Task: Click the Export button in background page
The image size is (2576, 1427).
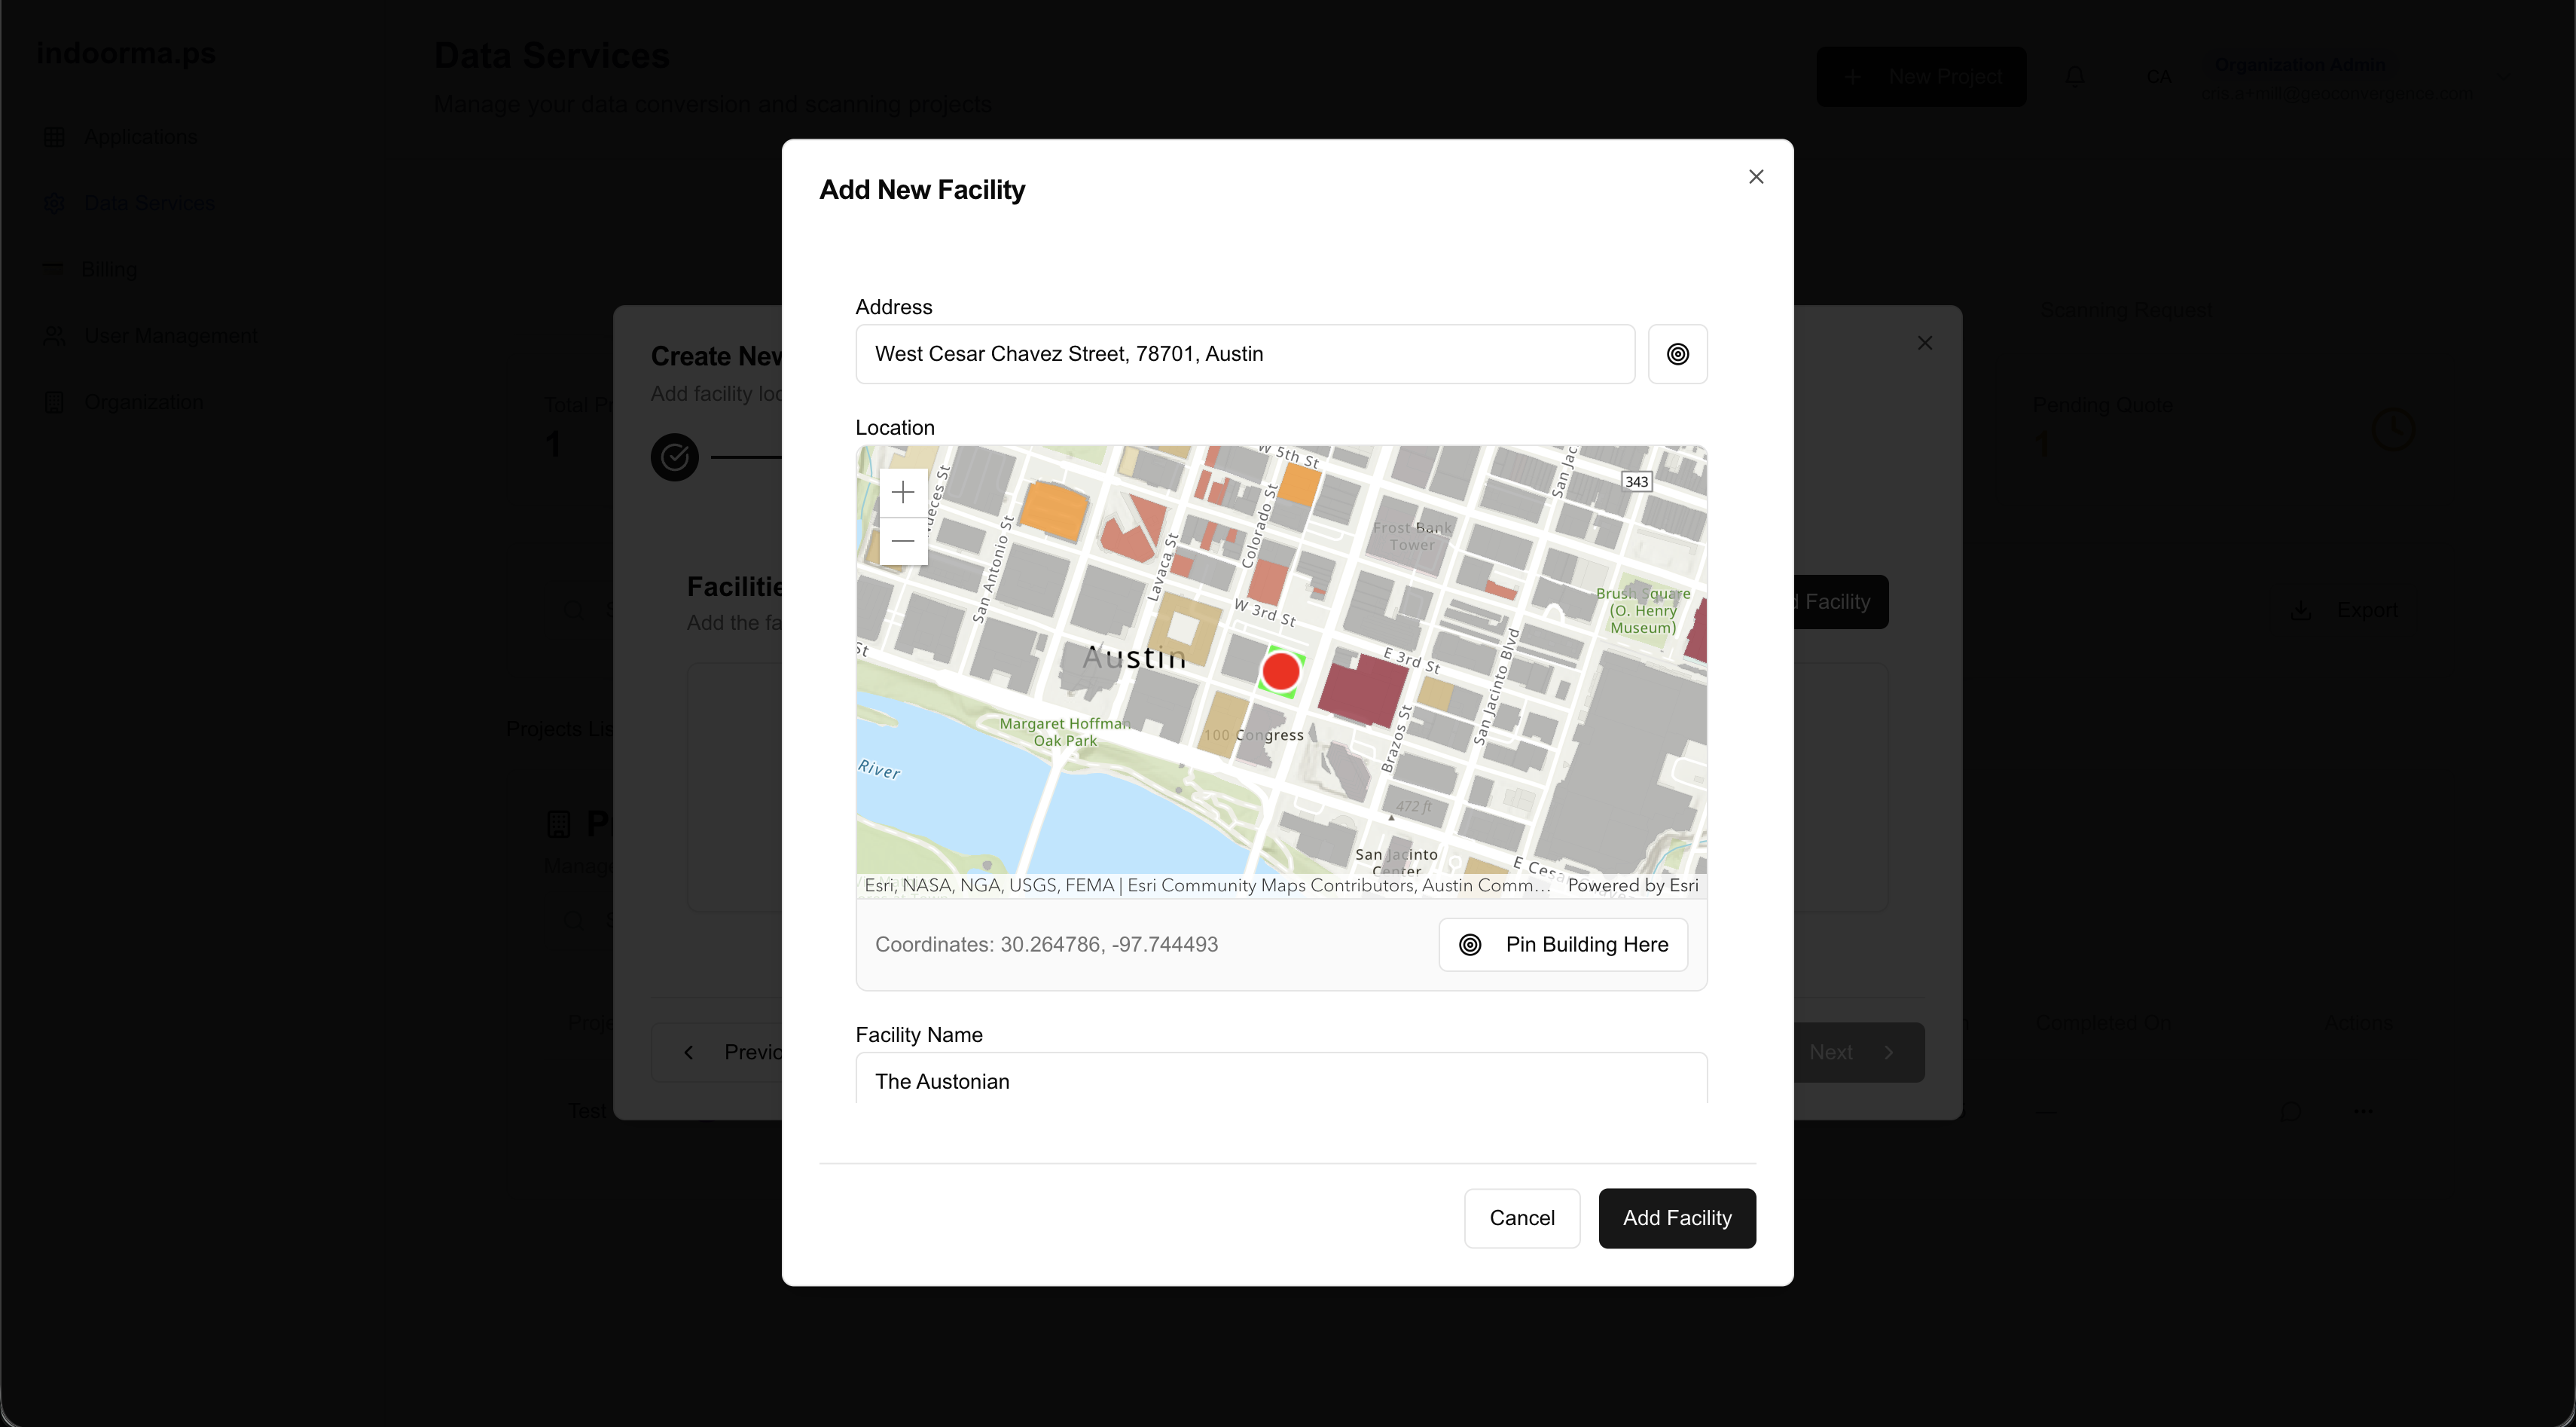Action: pyautogui.click(x=2345, y=610)
